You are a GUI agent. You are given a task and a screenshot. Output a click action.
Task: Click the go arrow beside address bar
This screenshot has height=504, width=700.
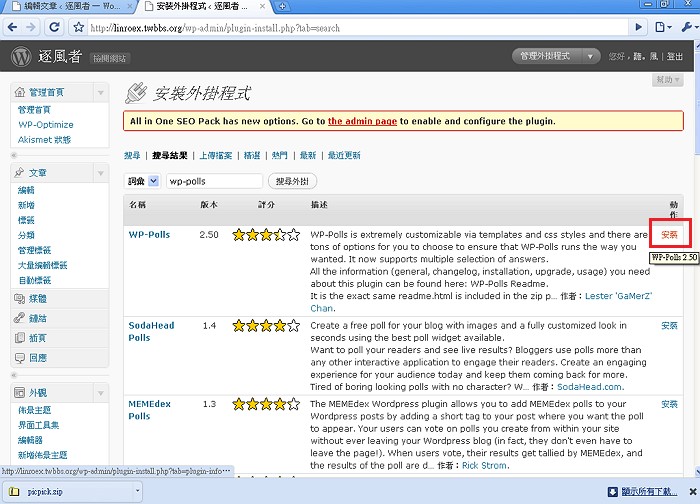[639, 27]
